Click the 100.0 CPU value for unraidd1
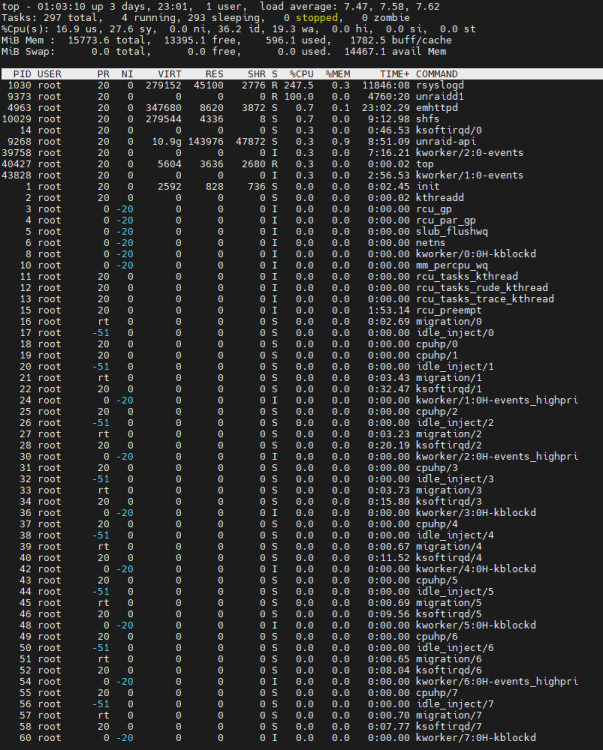The image size is (603, 750). pyautogui.click(x=298, y=97)
